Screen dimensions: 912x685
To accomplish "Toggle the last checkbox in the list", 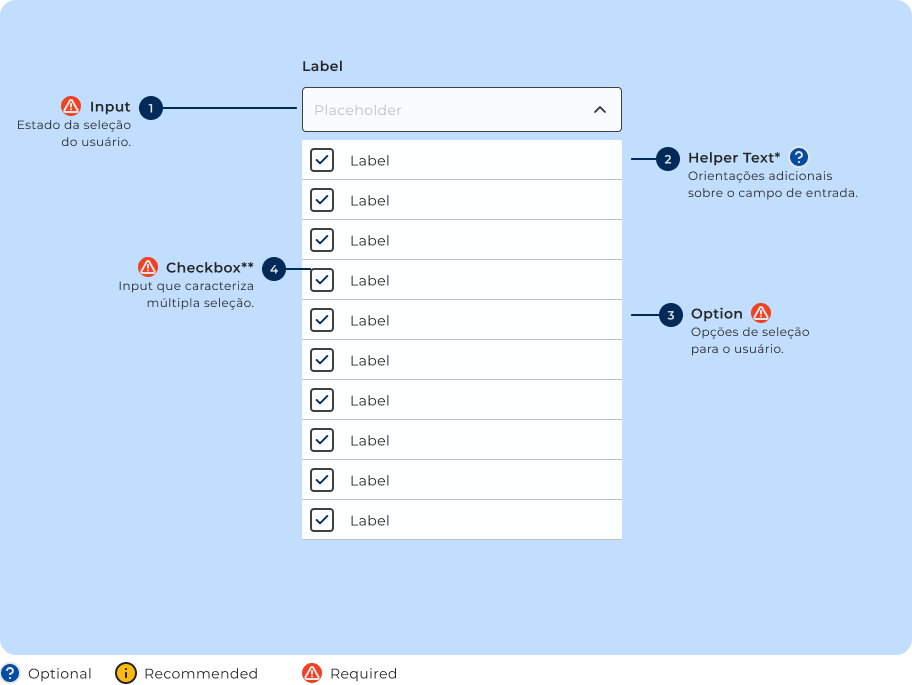I will 322,520.
